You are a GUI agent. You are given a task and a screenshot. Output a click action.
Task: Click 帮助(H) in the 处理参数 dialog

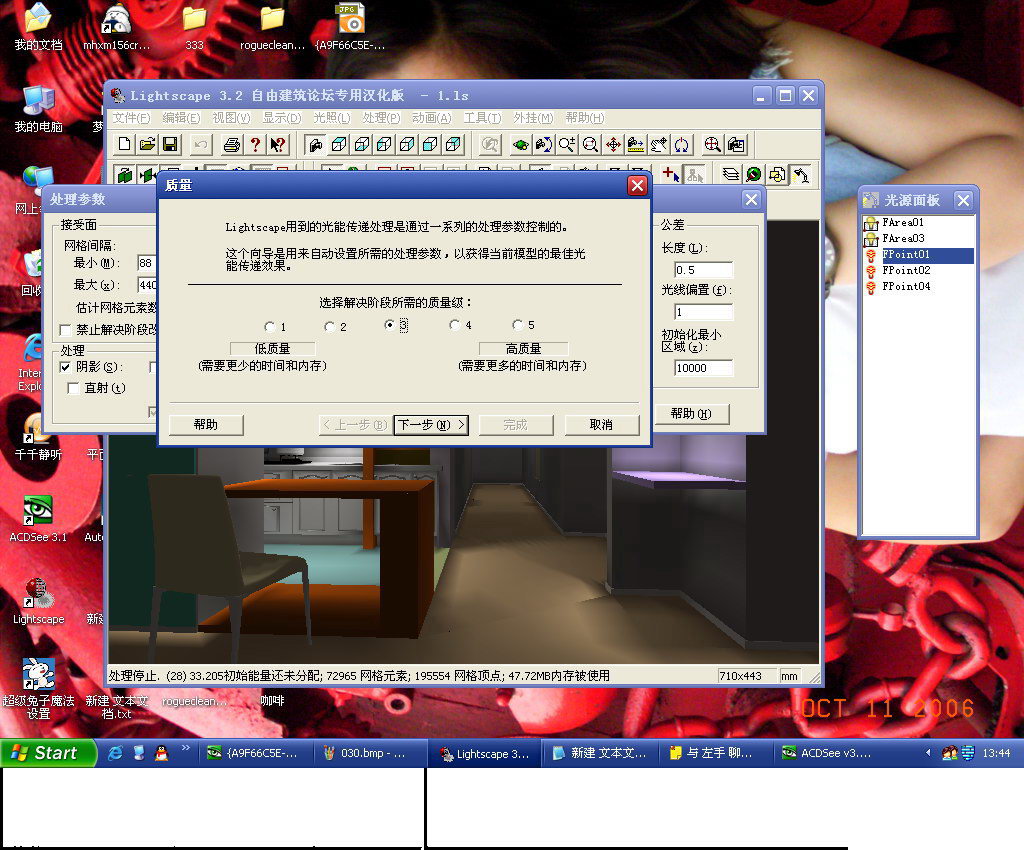pos(691,414)
